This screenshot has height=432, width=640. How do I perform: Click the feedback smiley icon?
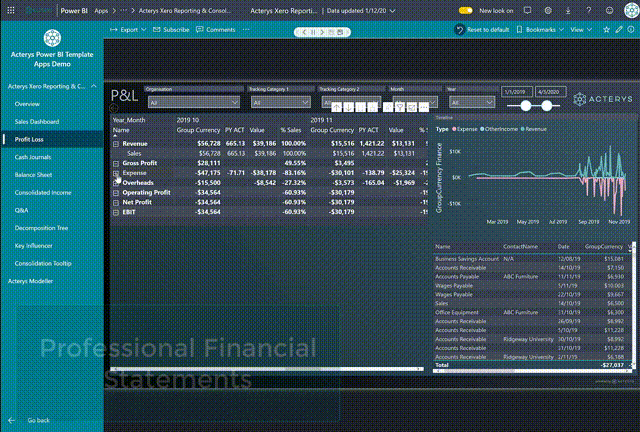[x=609, y=11]
